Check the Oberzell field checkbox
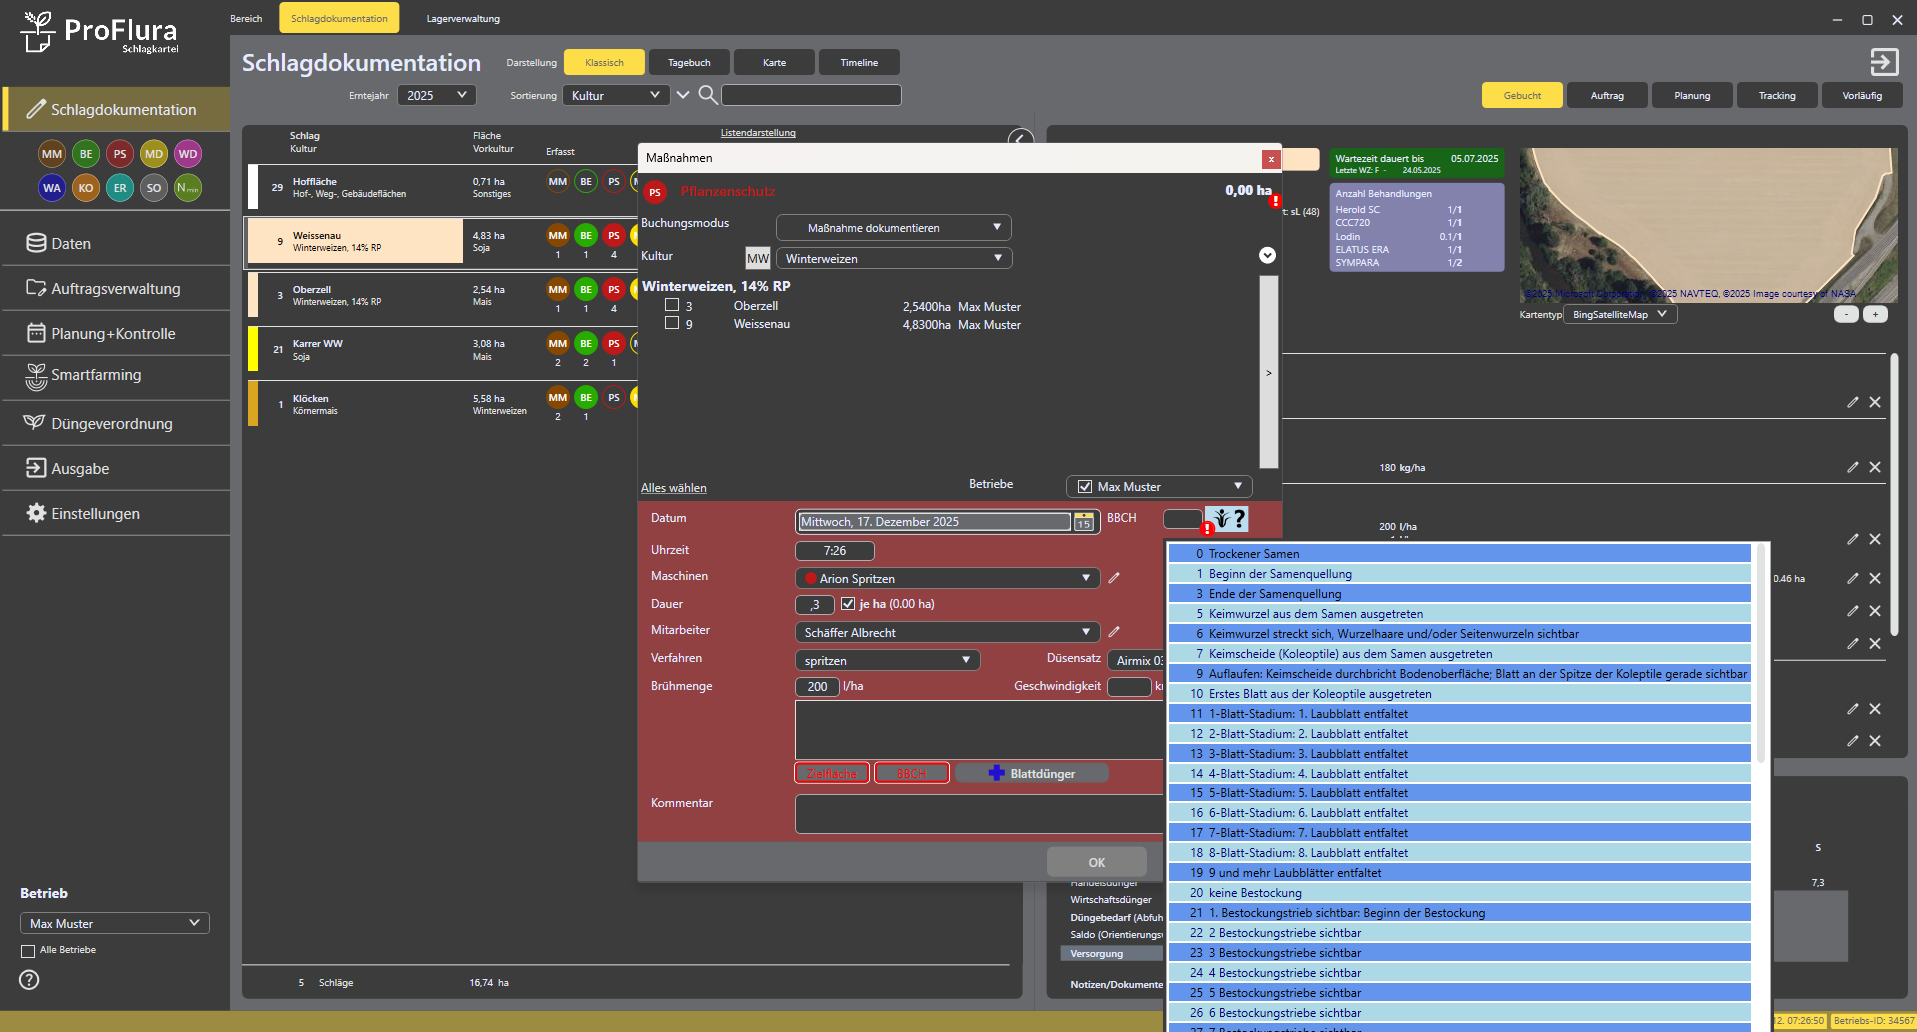Image resolution: width=1917 pixels, height=1032 pixels. coord(672,306)
